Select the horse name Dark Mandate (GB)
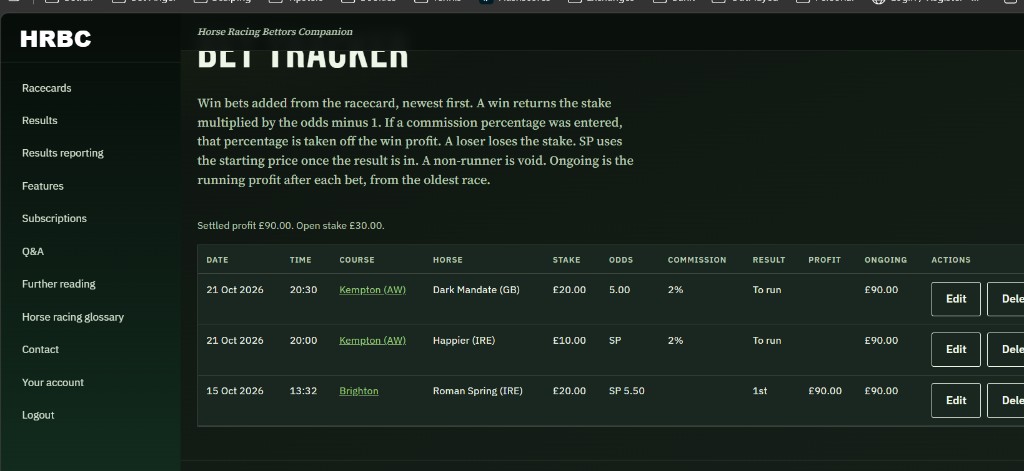The width and height of the screenshot is (1024, 471). tap(476, 289)
